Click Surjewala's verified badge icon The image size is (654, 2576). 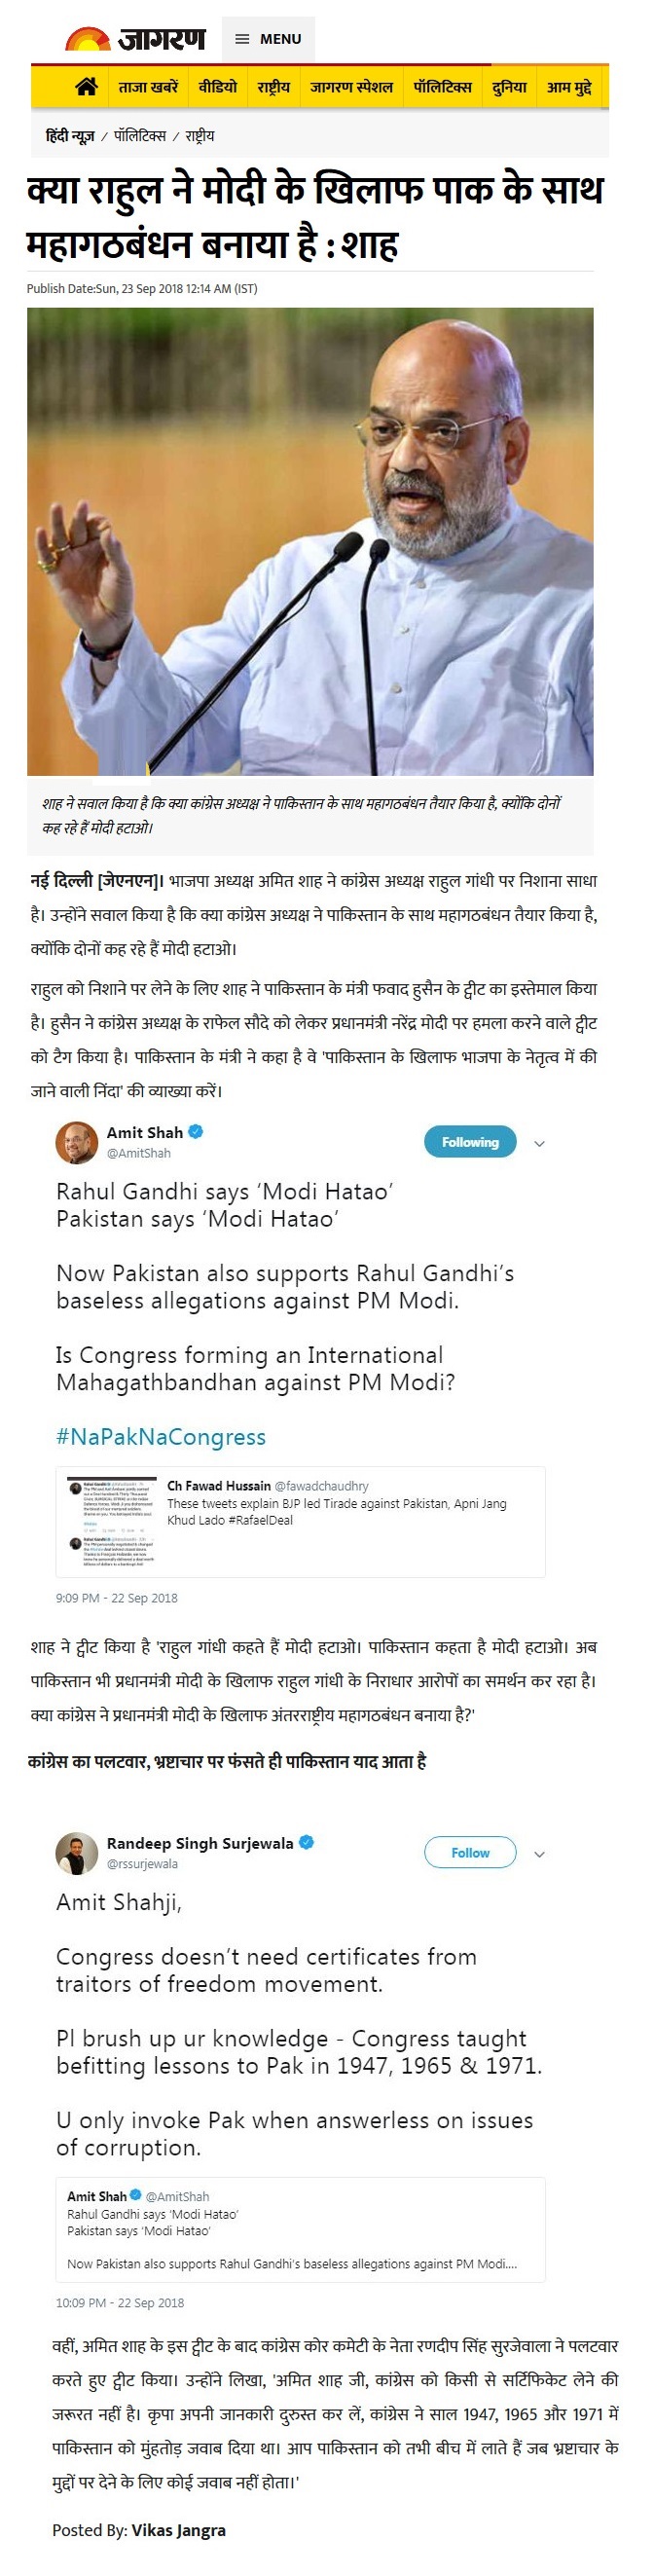307,1842
